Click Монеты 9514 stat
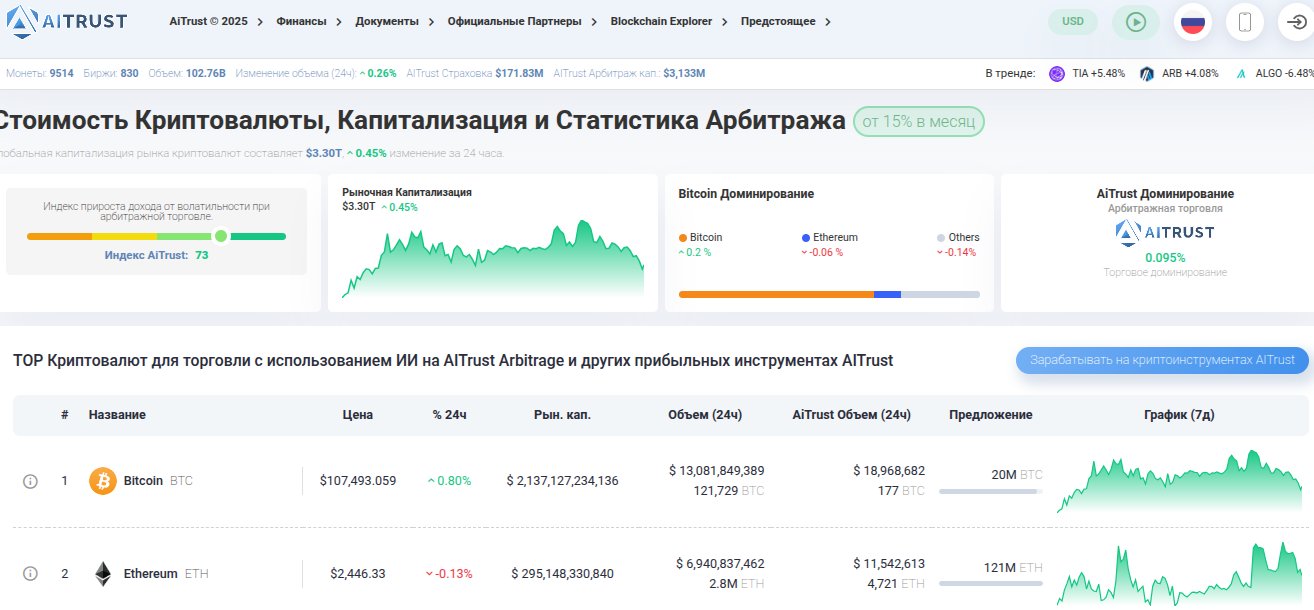The image size is (1314, 610). [40, 73]
